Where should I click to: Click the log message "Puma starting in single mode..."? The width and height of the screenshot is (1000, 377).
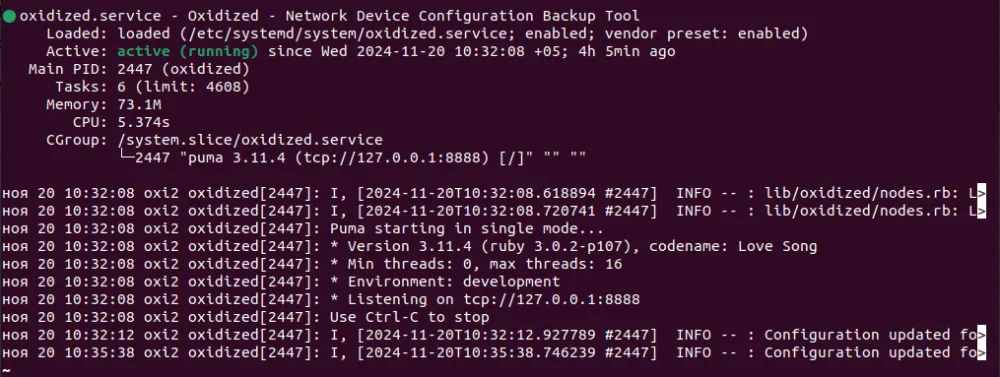pos(466,228)
